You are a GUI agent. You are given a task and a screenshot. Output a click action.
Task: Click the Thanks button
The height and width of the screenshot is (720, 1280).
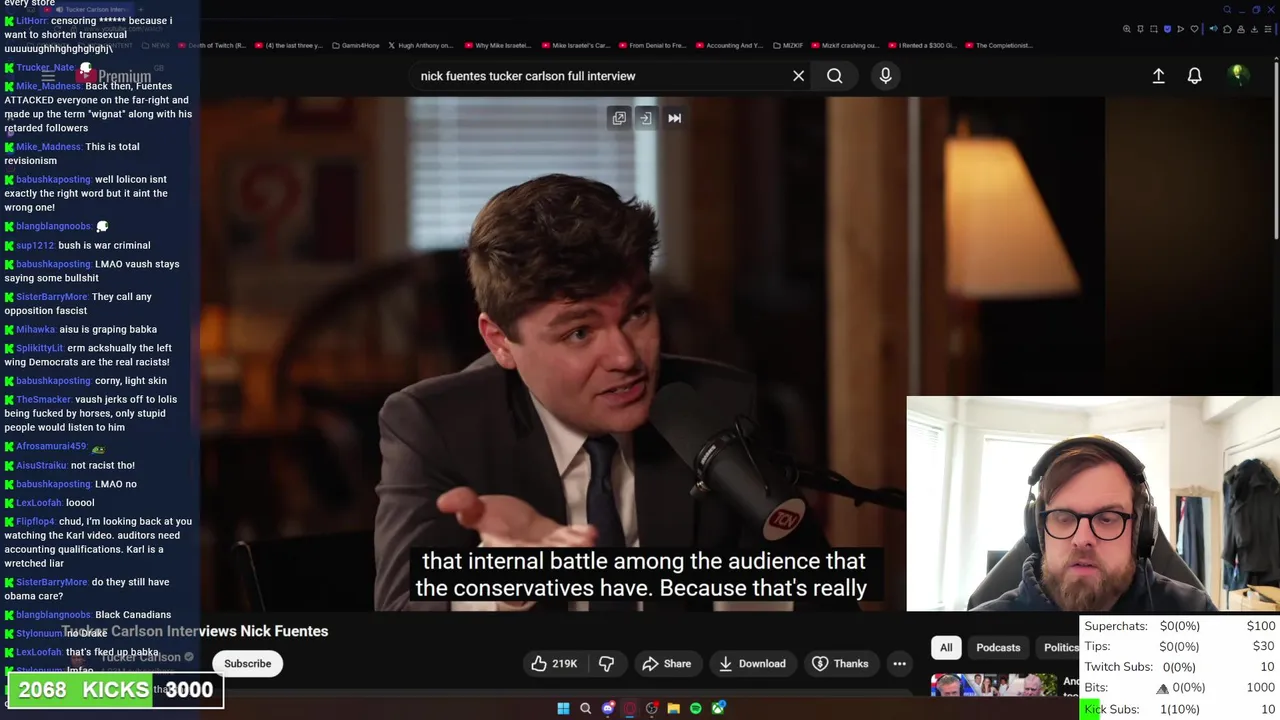point(840,663)
